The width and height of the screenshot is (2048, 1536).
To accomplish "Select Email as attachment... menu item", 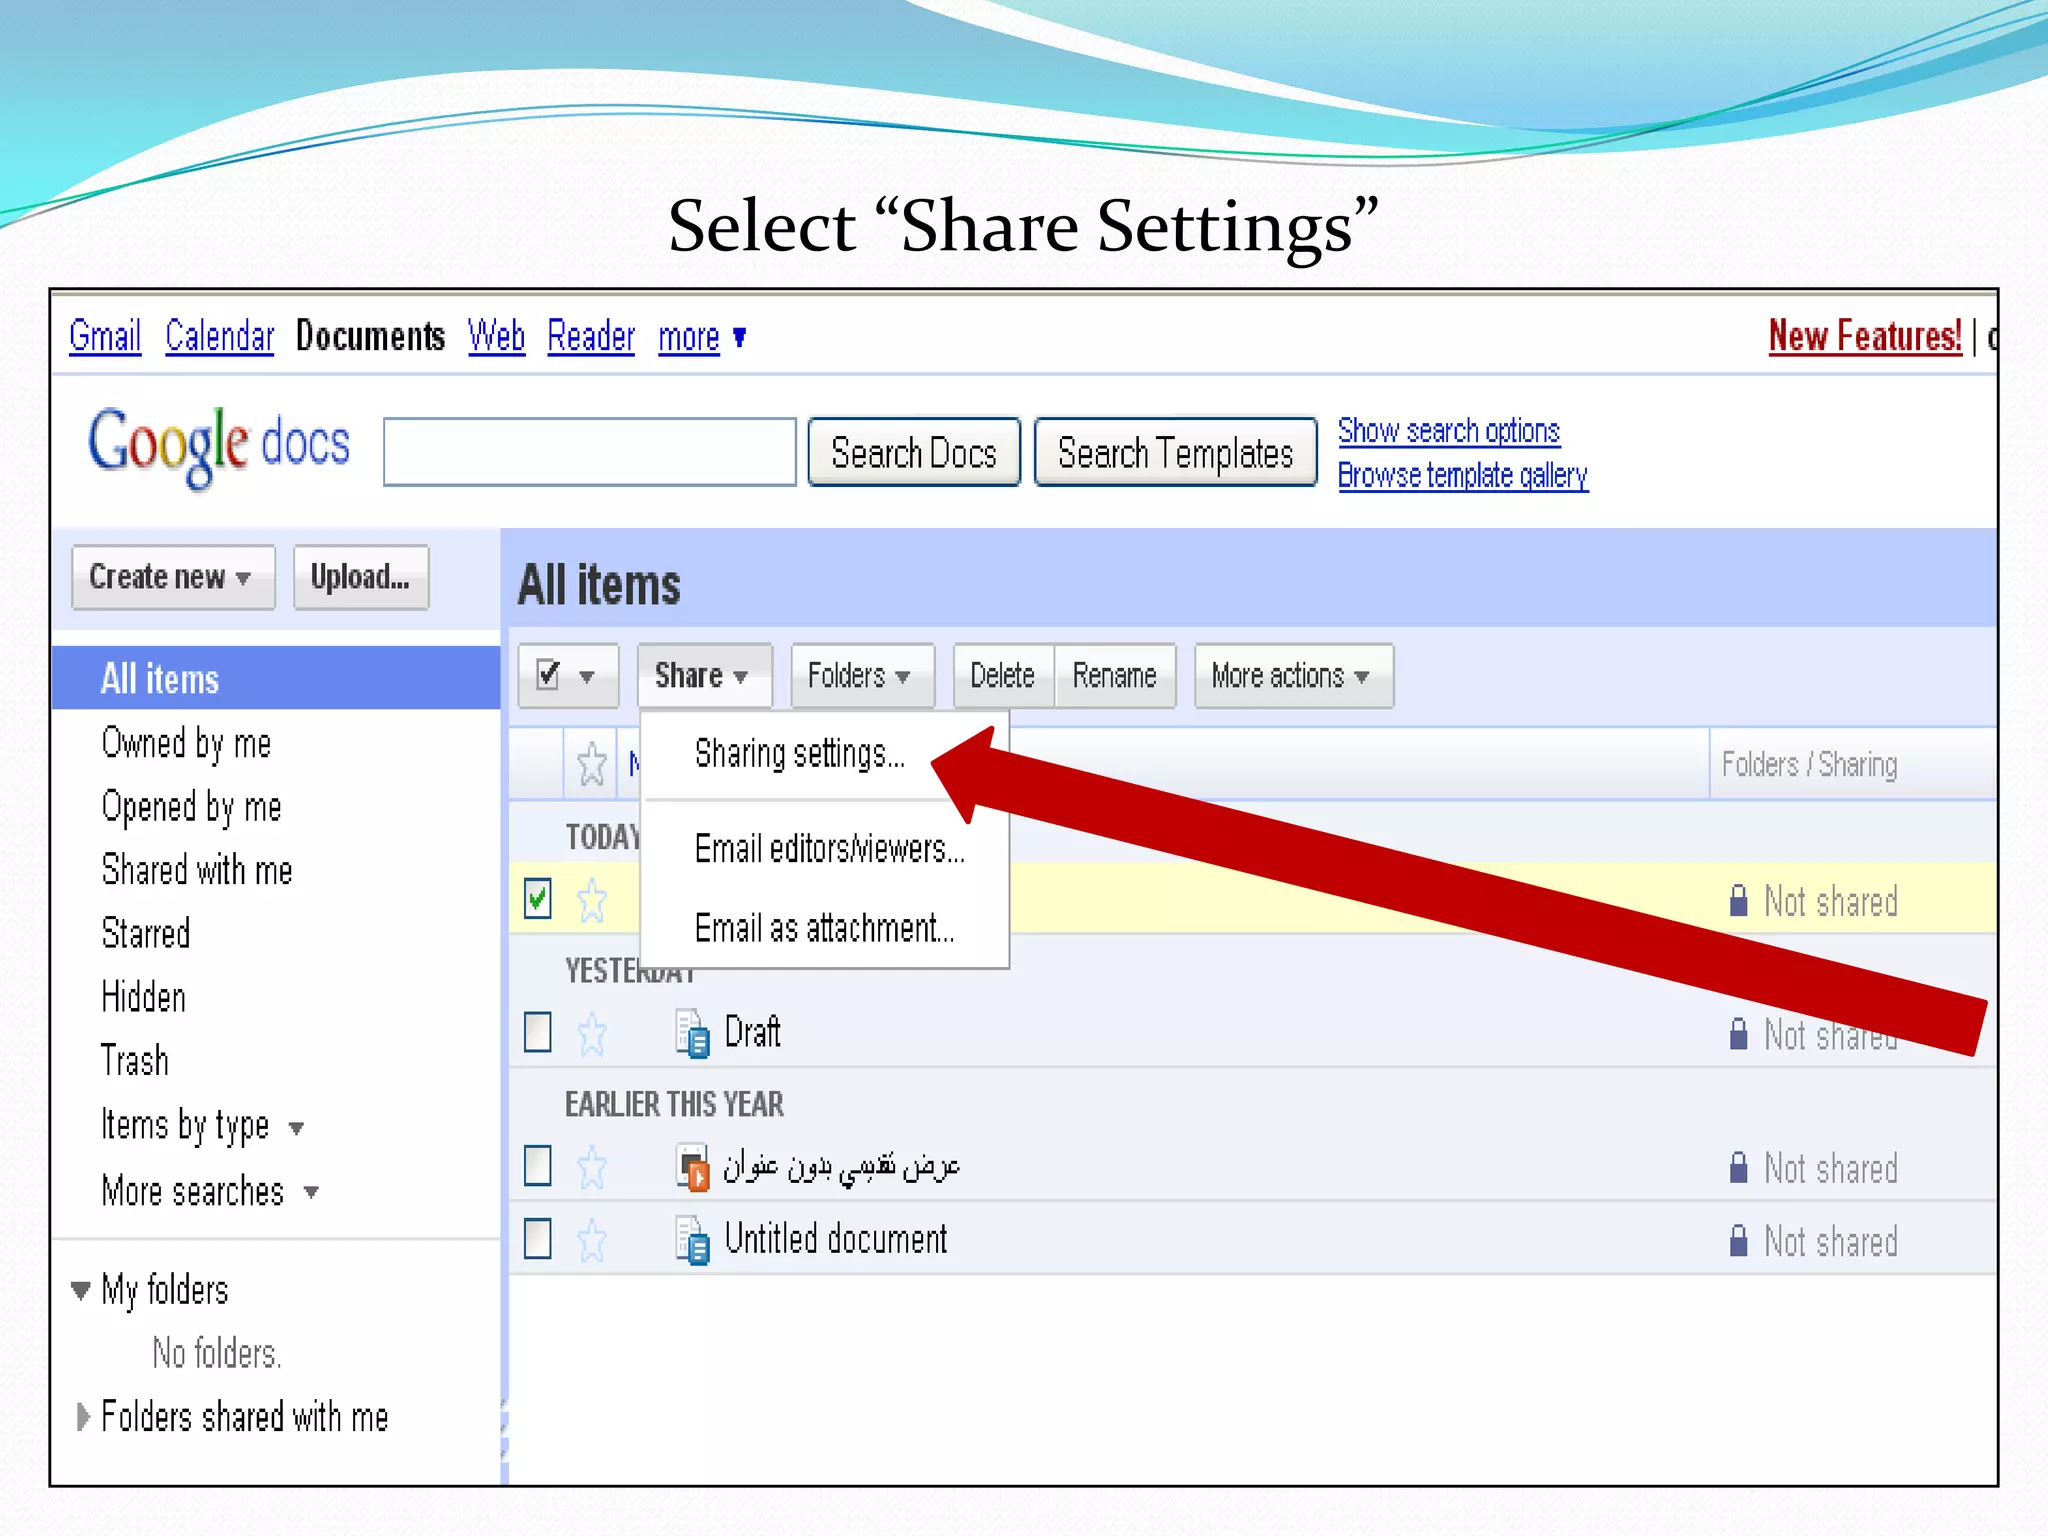I will (x=825, y=928).
